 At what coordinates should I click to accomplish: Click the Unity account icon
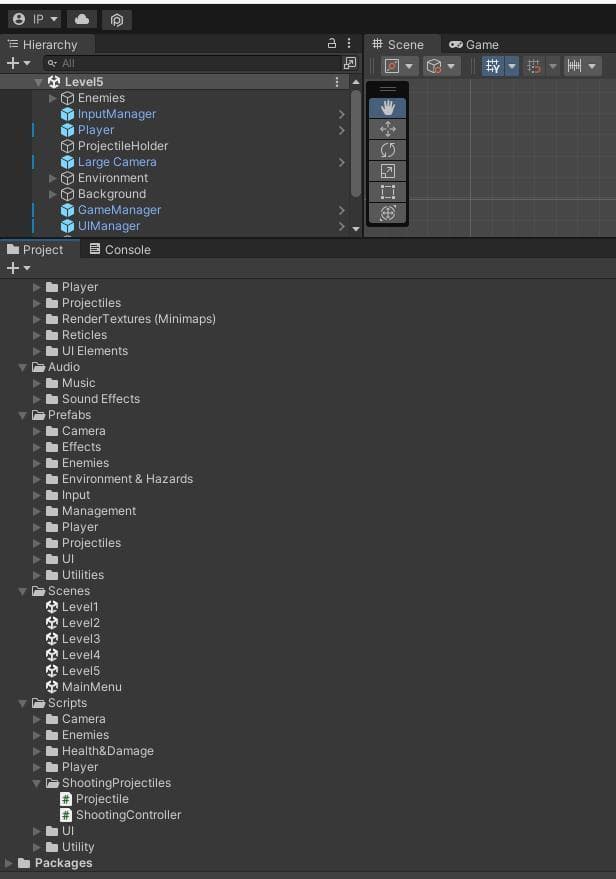click(x=18, y=20)
